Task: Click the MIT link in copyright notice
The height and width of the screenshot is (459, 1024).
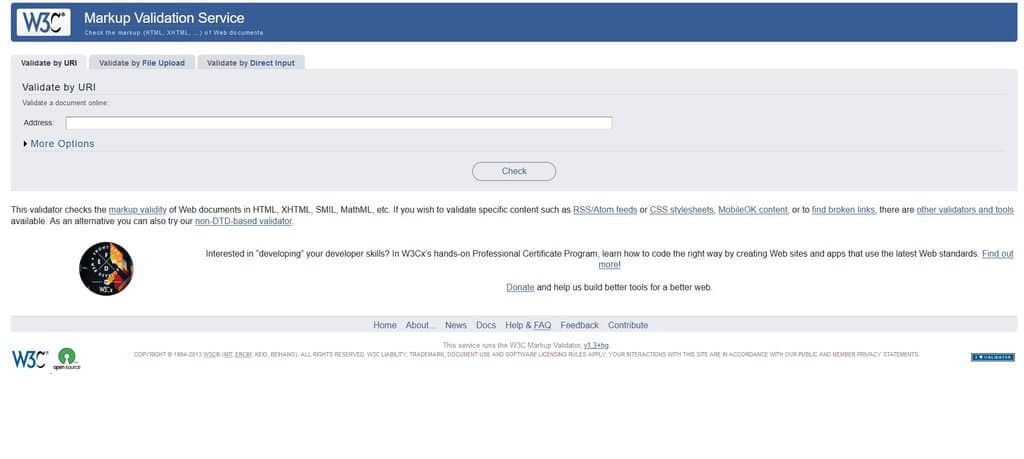Action: 227,355
